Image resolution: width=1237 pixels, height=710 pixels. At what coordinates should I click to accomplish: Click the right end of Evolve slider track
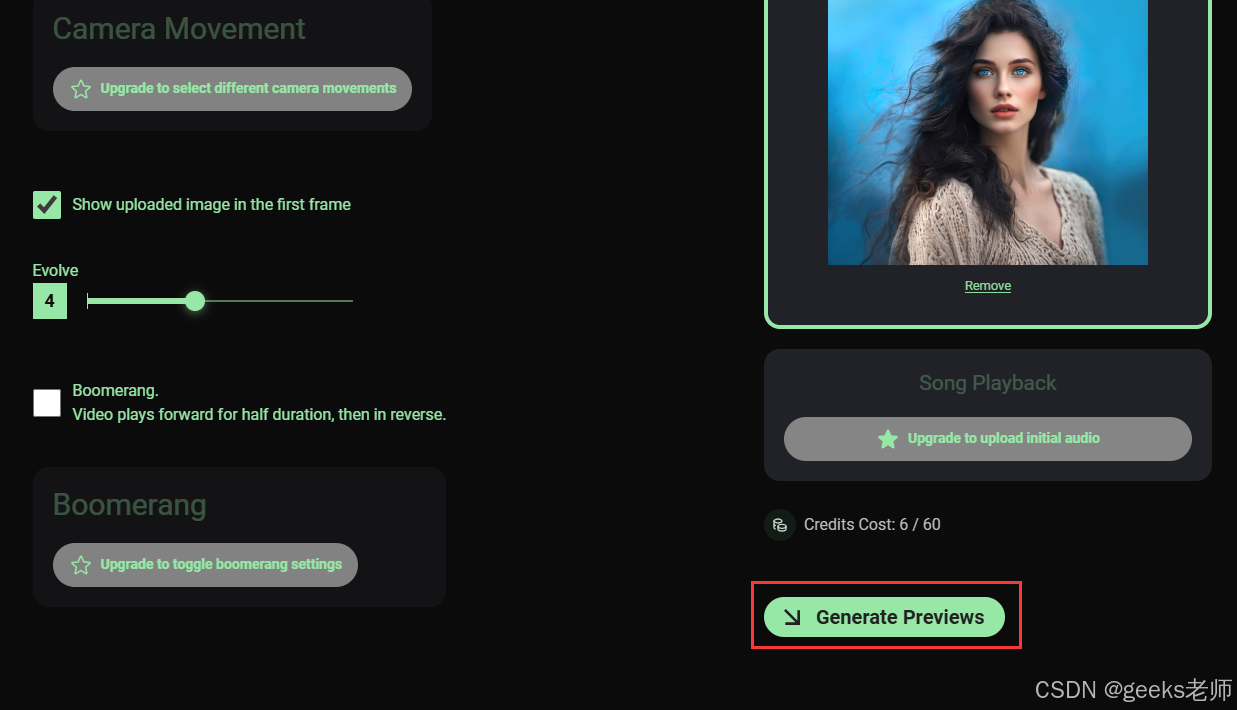click(x=350, y=301)
